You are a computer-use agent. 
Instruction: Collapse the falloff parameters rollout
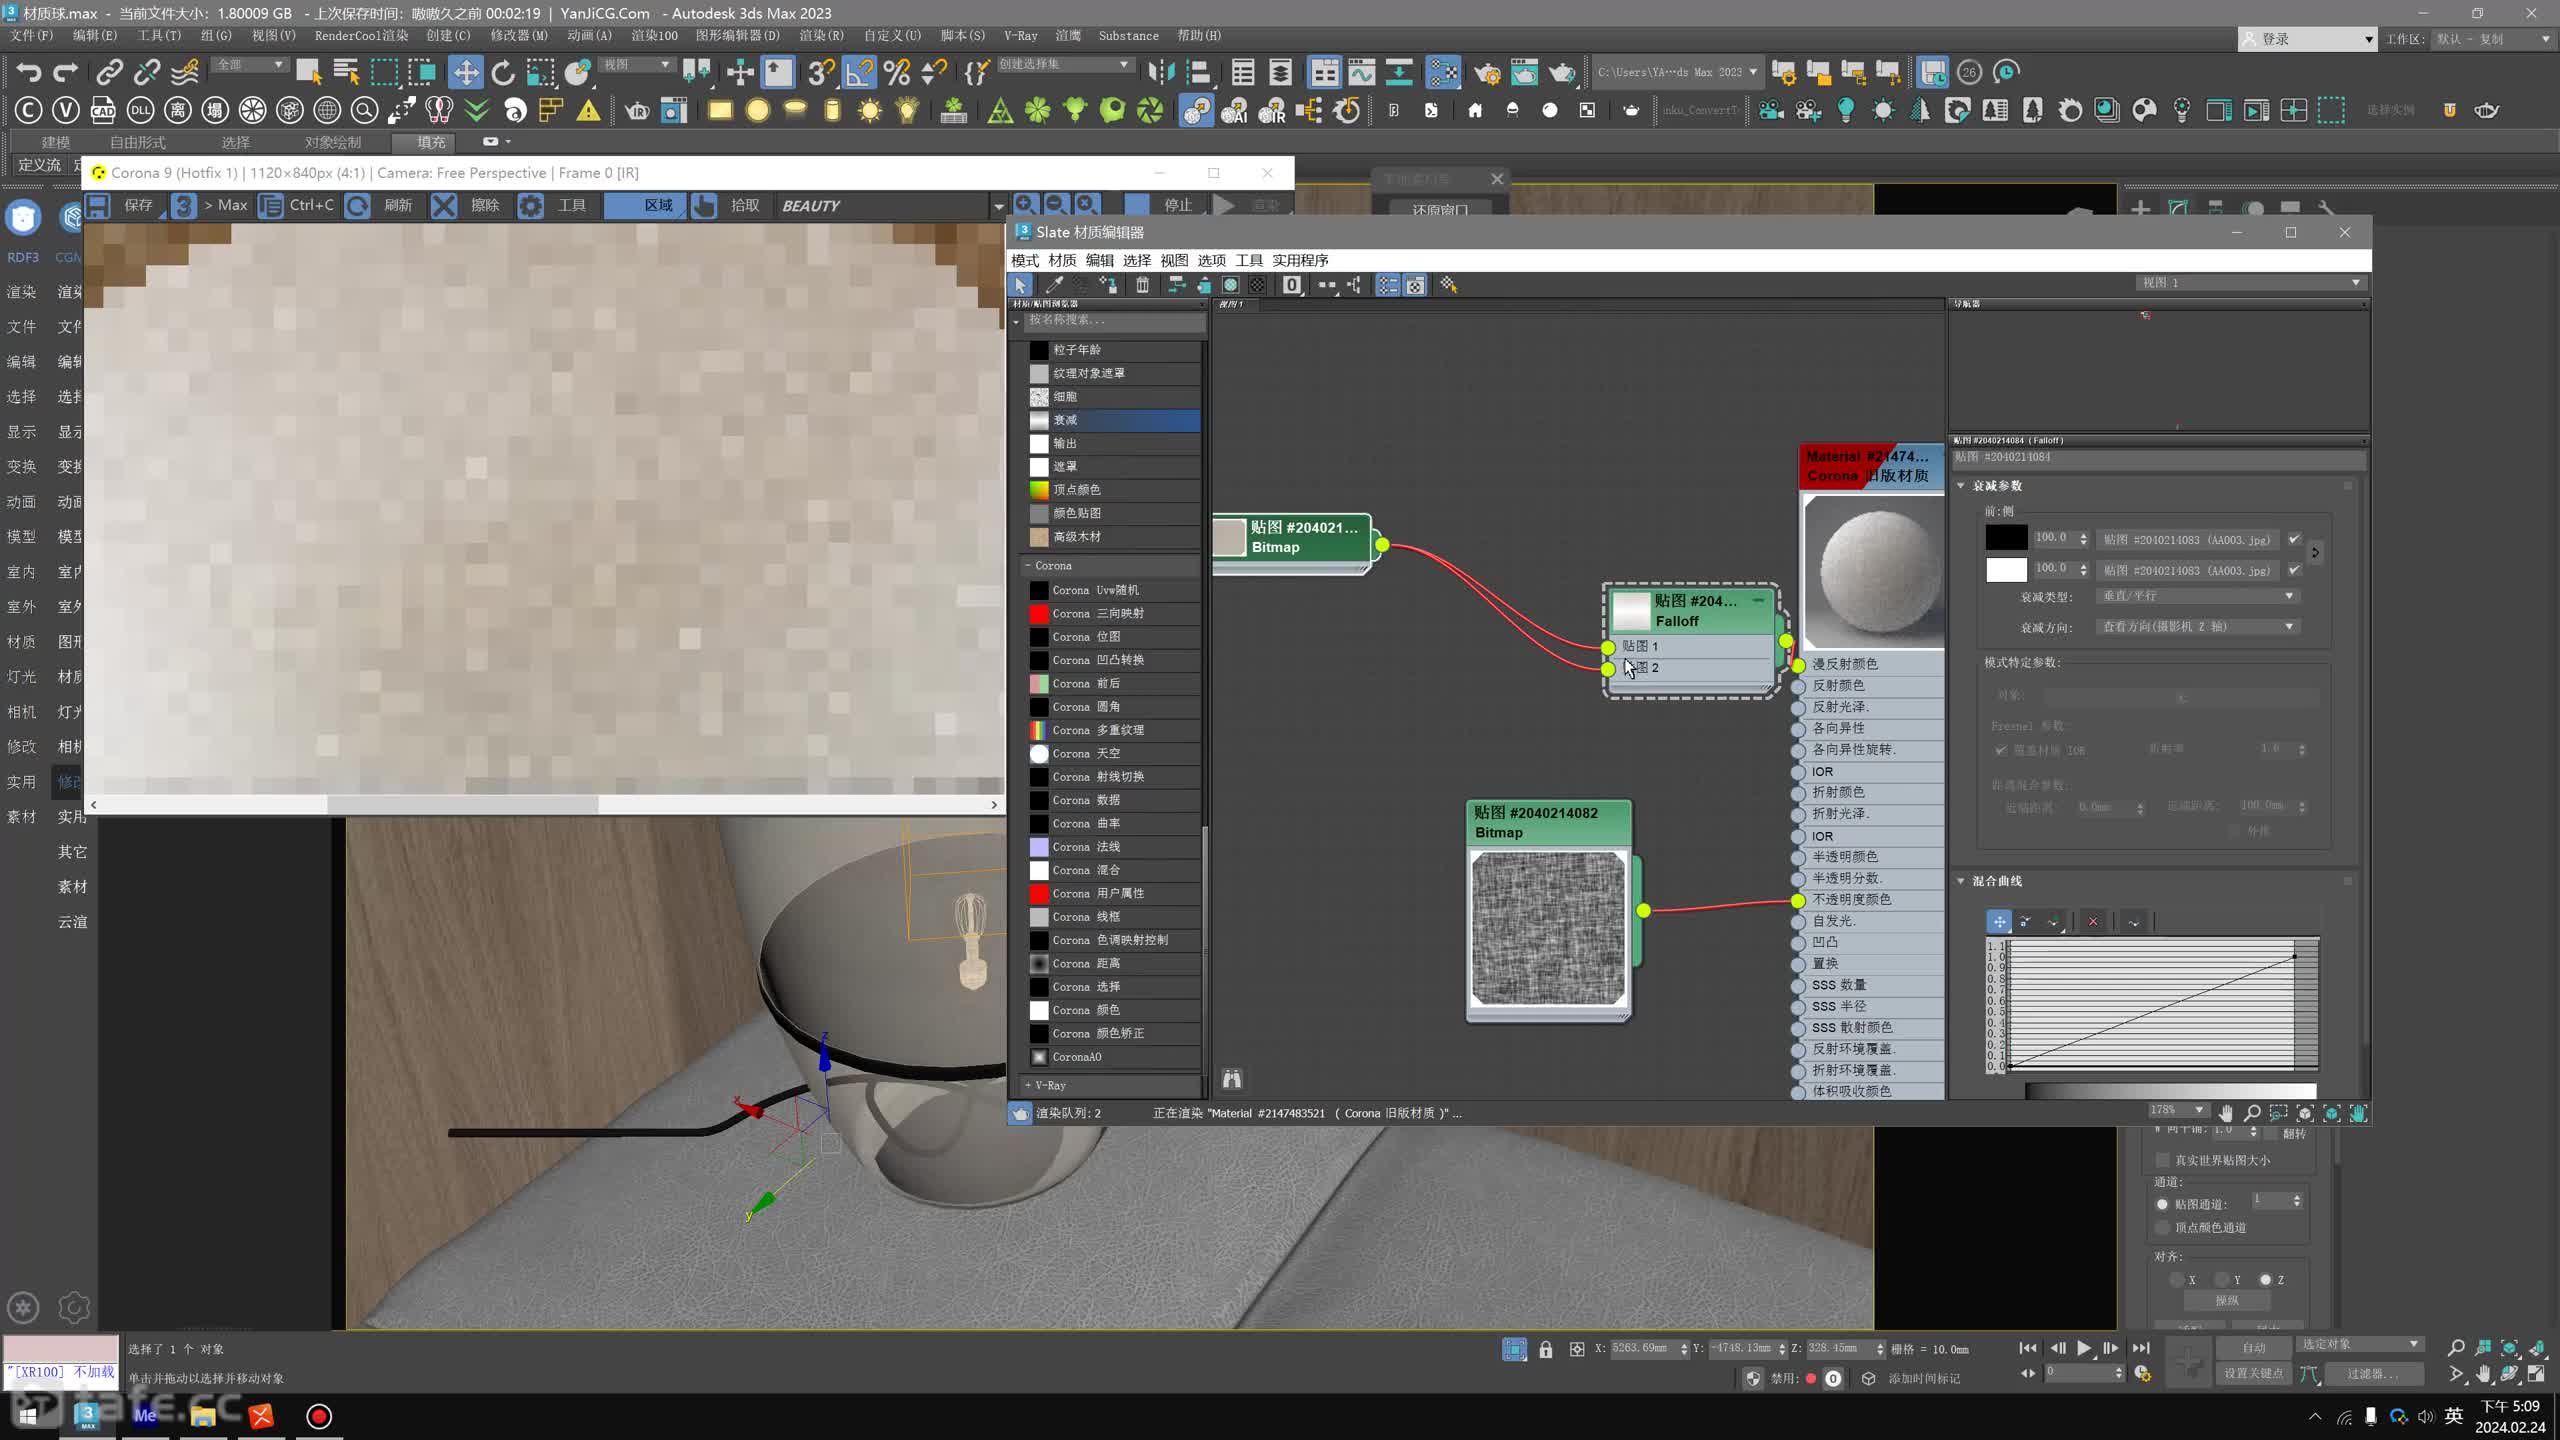click(x=1961, y=486)
